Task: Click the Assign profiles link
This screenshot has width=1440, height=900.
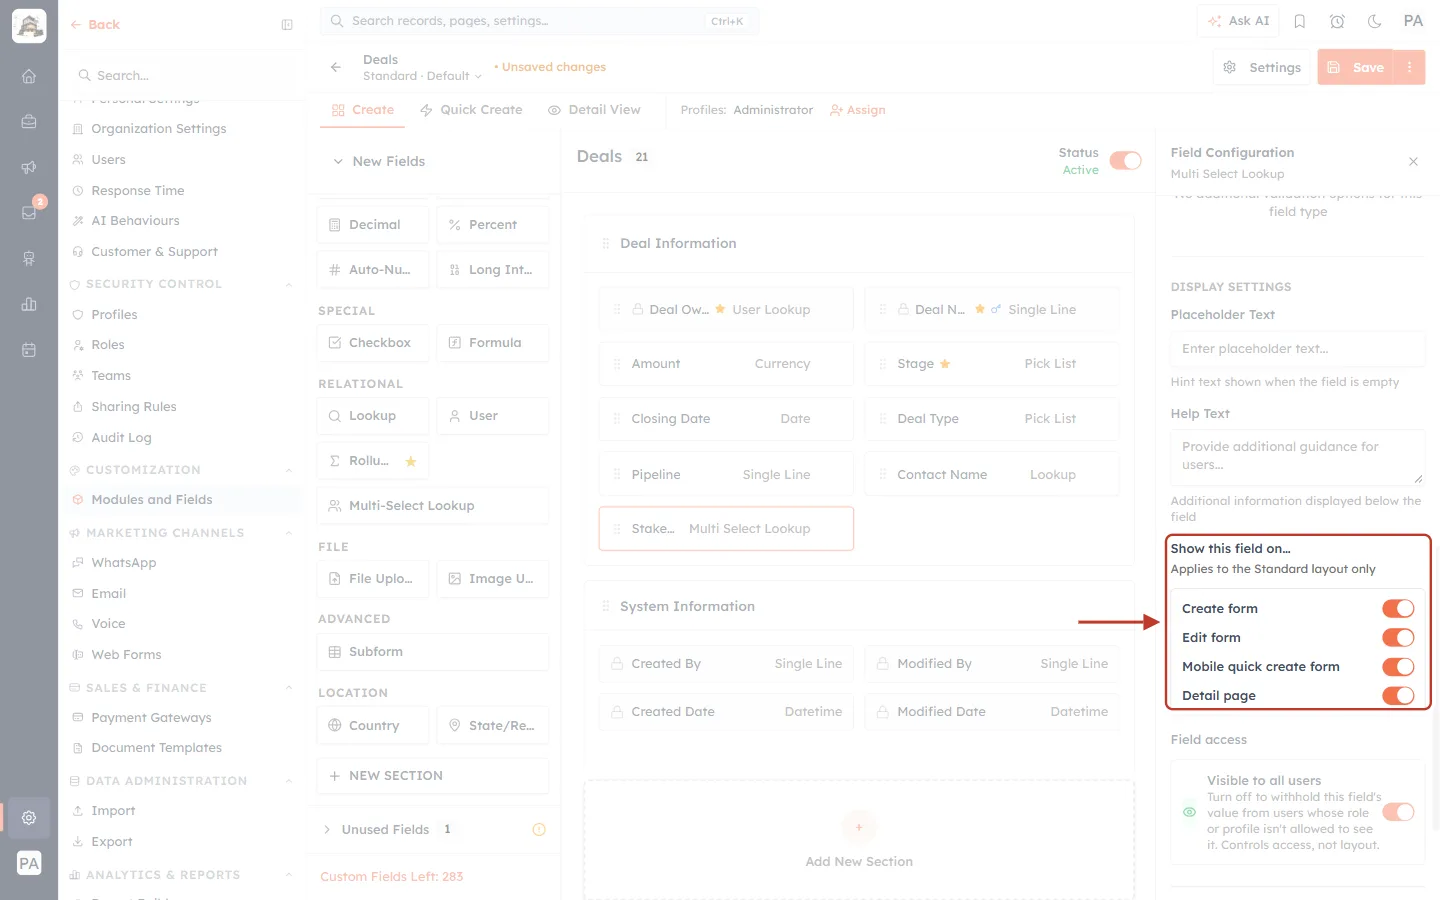Action: coord(858,110)
